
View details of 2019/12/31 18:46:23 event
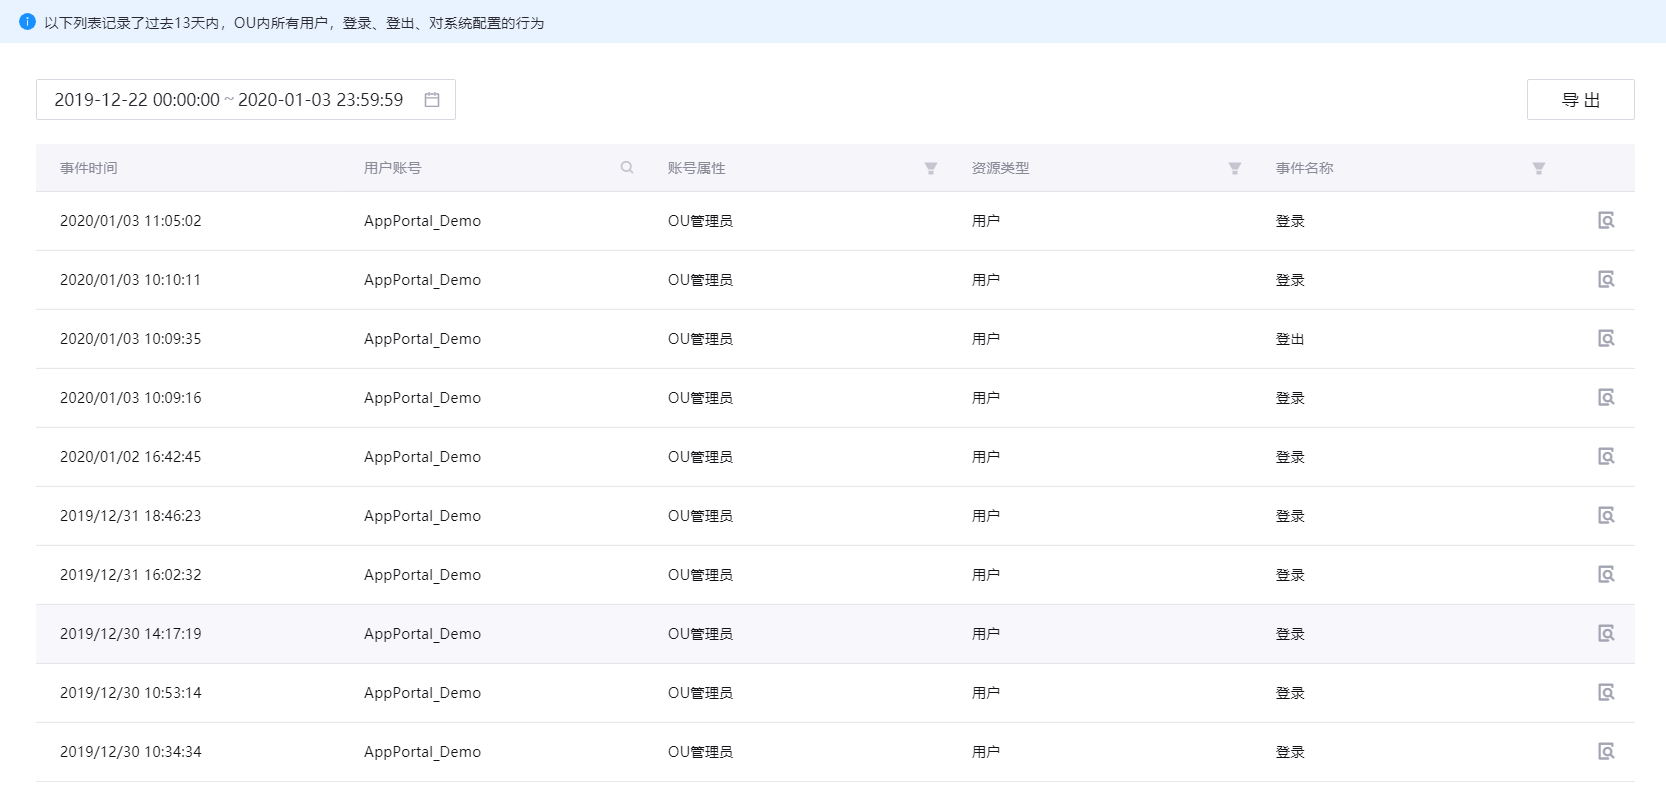click(1606, 515)
